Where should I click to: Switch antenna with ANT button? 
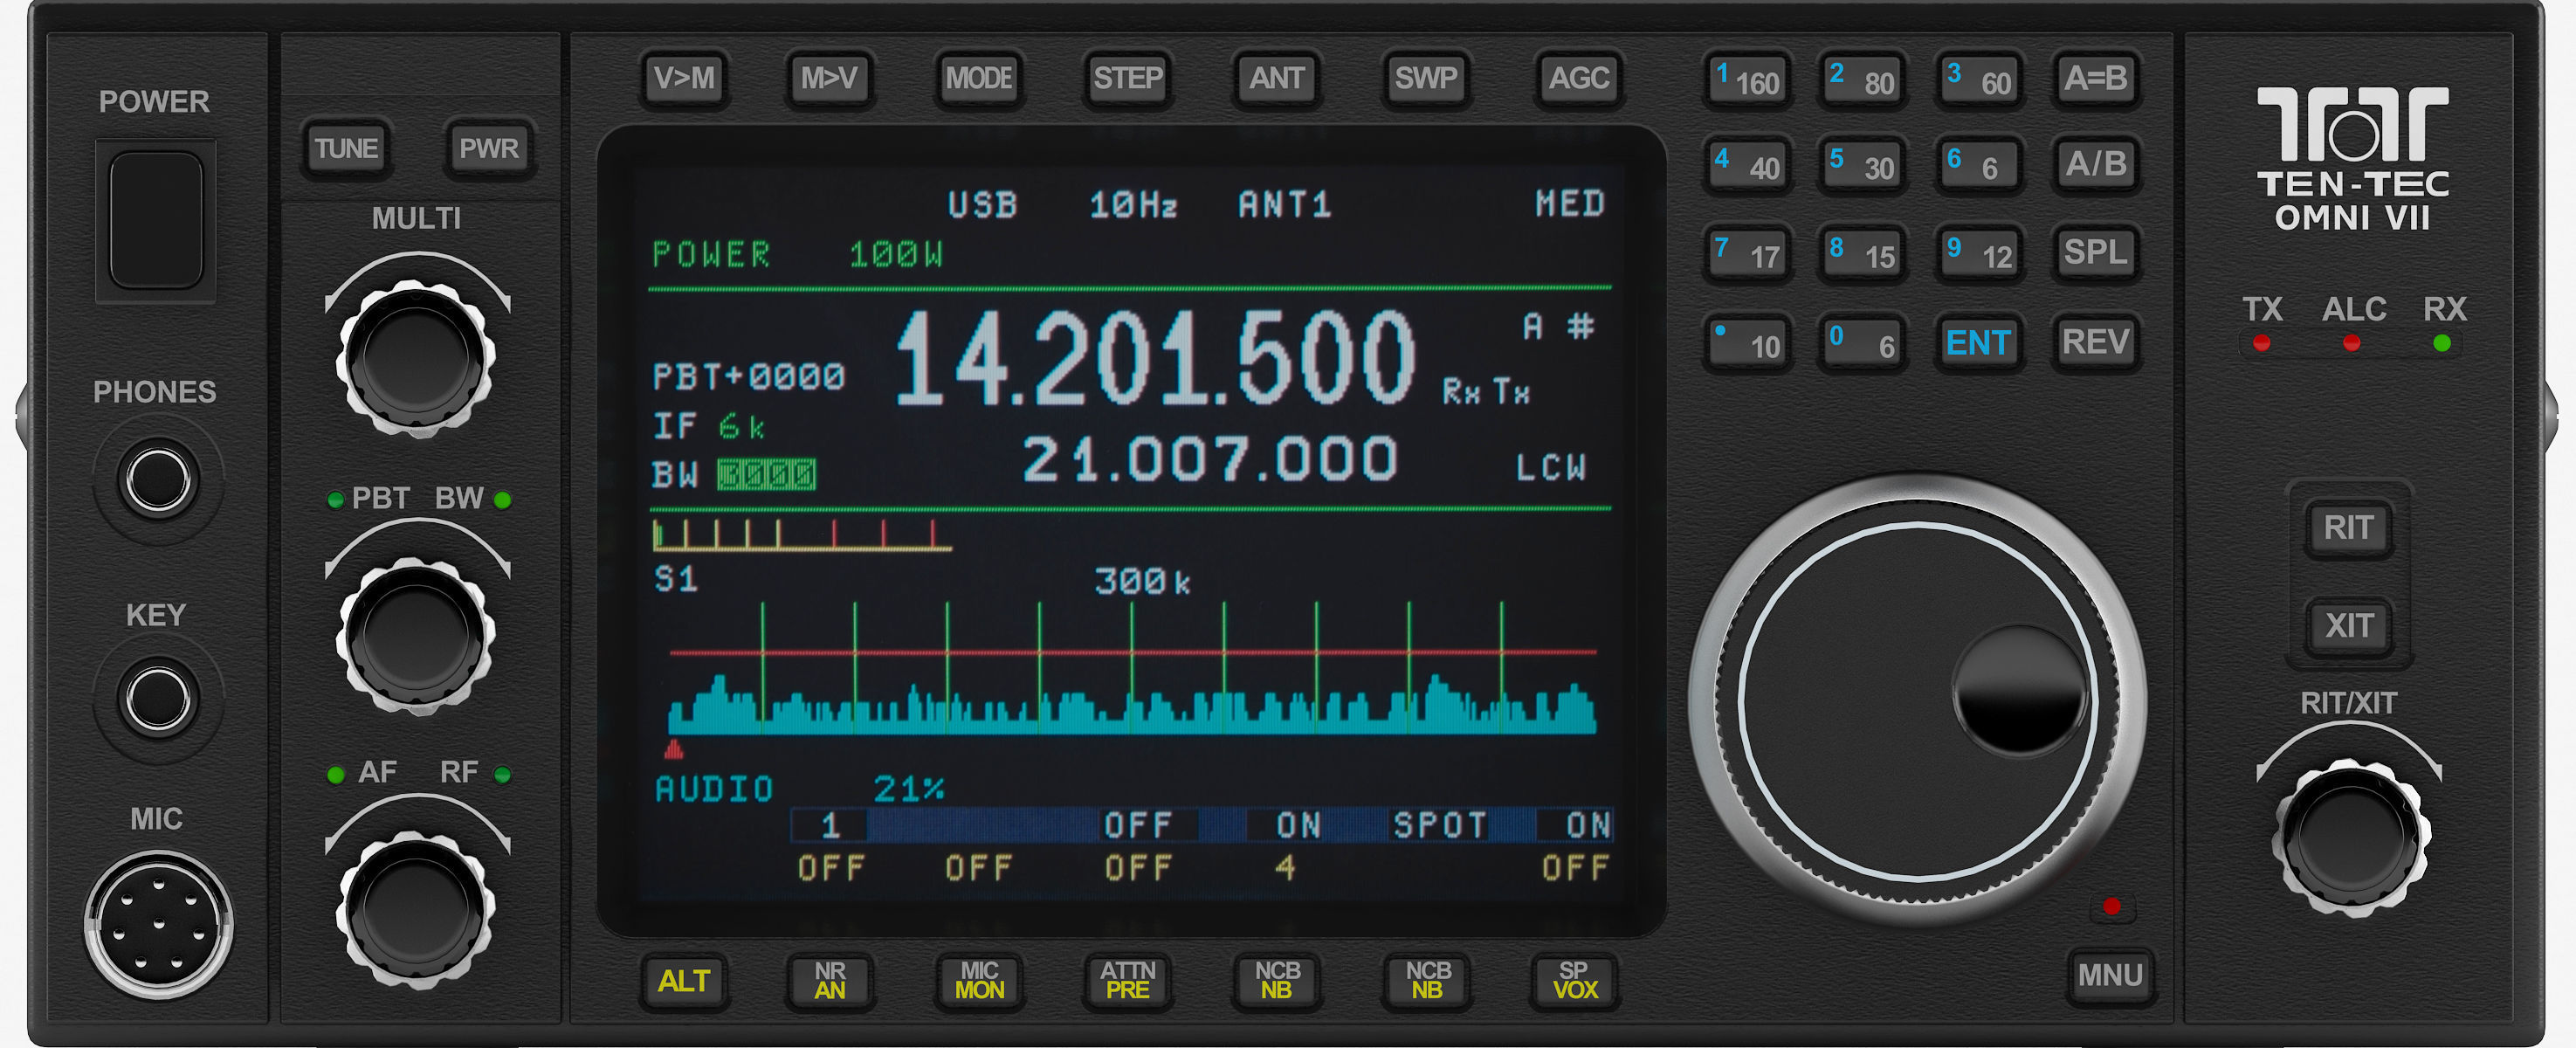click(1276, 78)
